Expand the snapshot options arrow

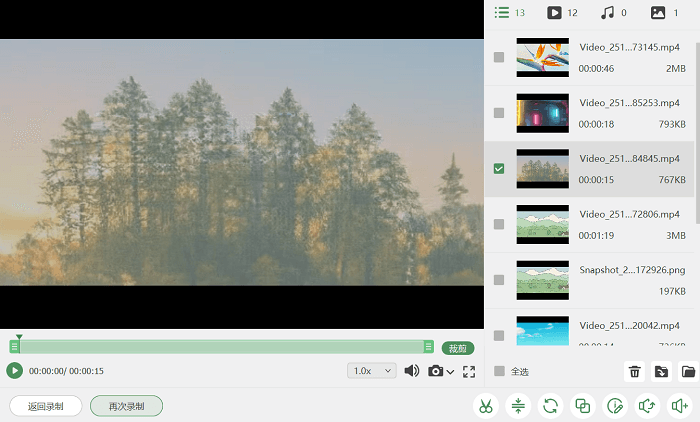click(450, 372)
